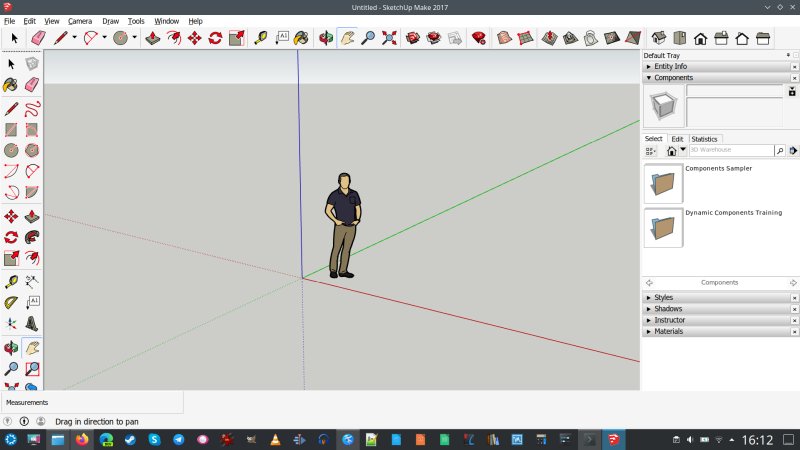Open the Dynamic Components Training collection
Viewport: 800px width, 450px height.
(x=664, y=227)
